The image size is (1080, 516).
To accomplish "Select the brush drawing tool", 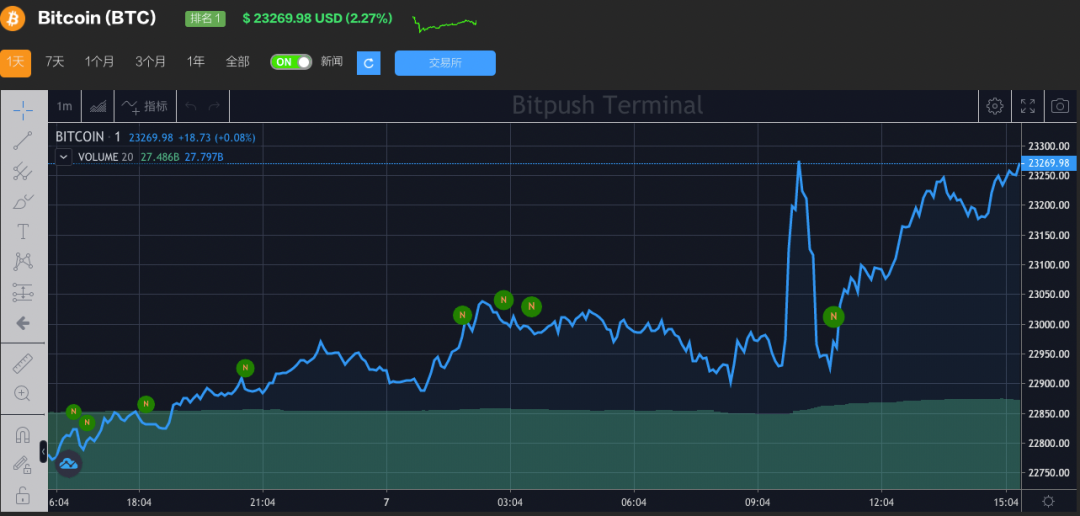I will [23, 201].
